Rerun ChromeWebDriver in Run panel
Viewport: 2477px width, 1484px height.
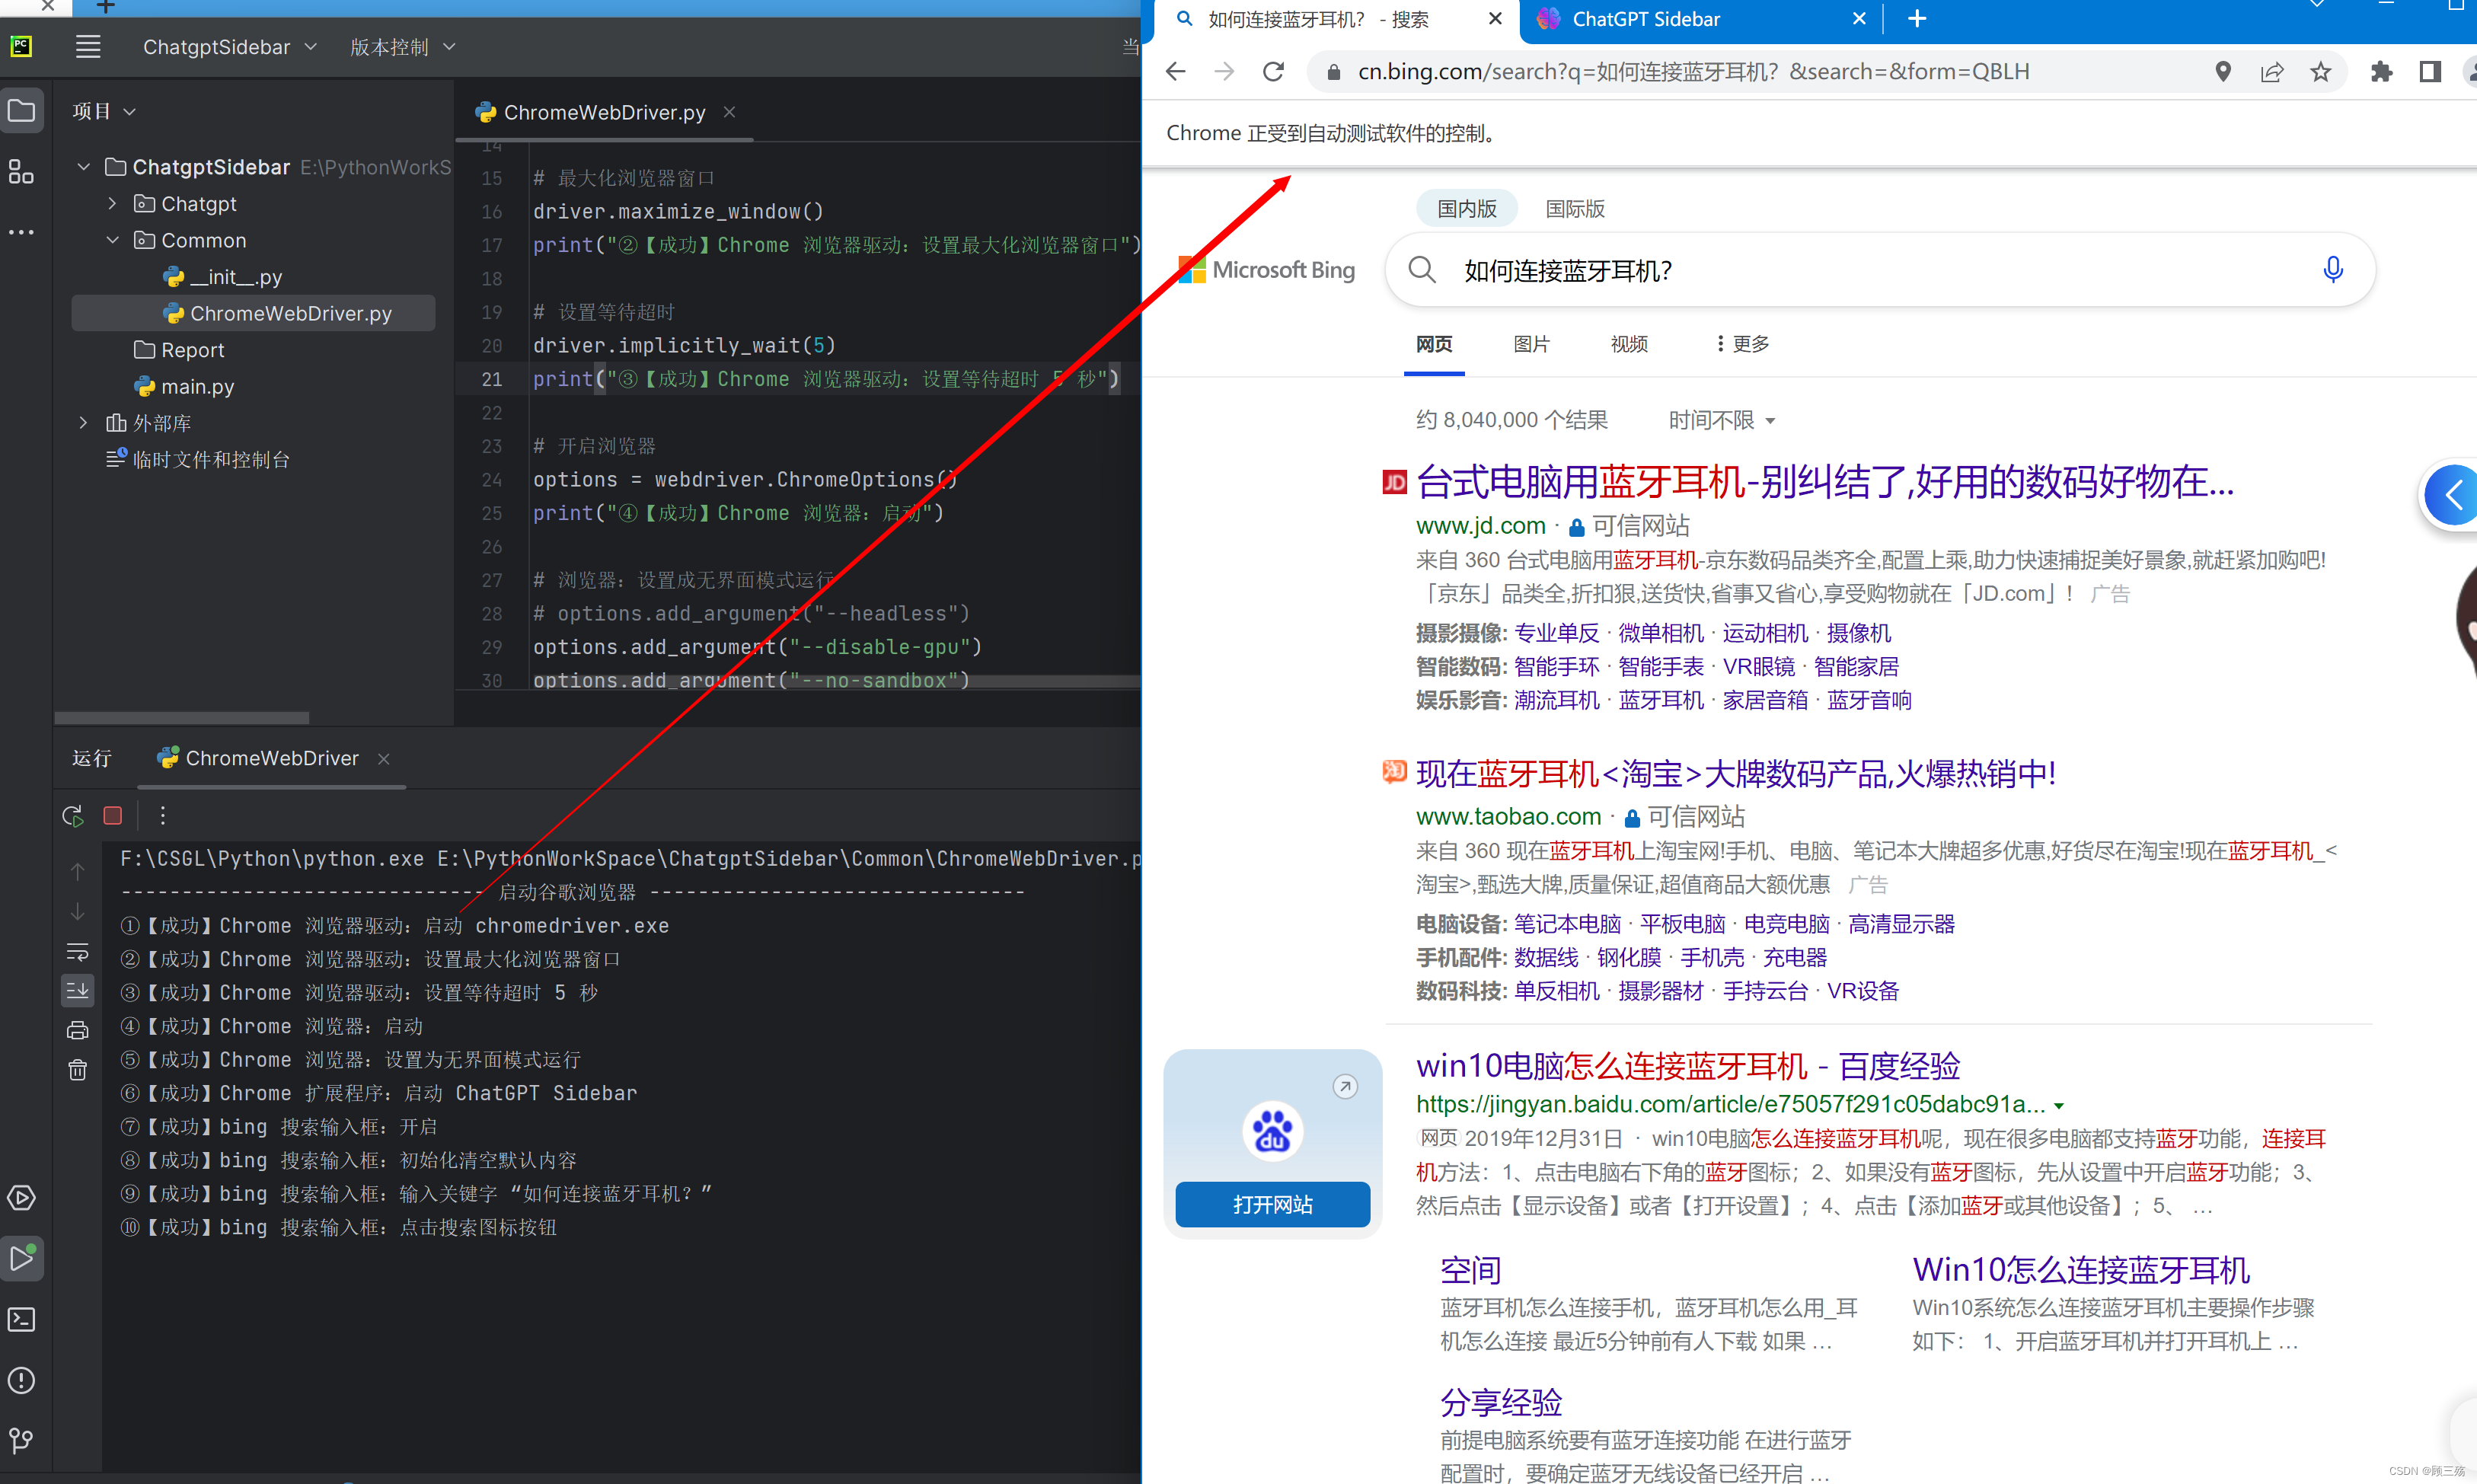pos(72,816)
